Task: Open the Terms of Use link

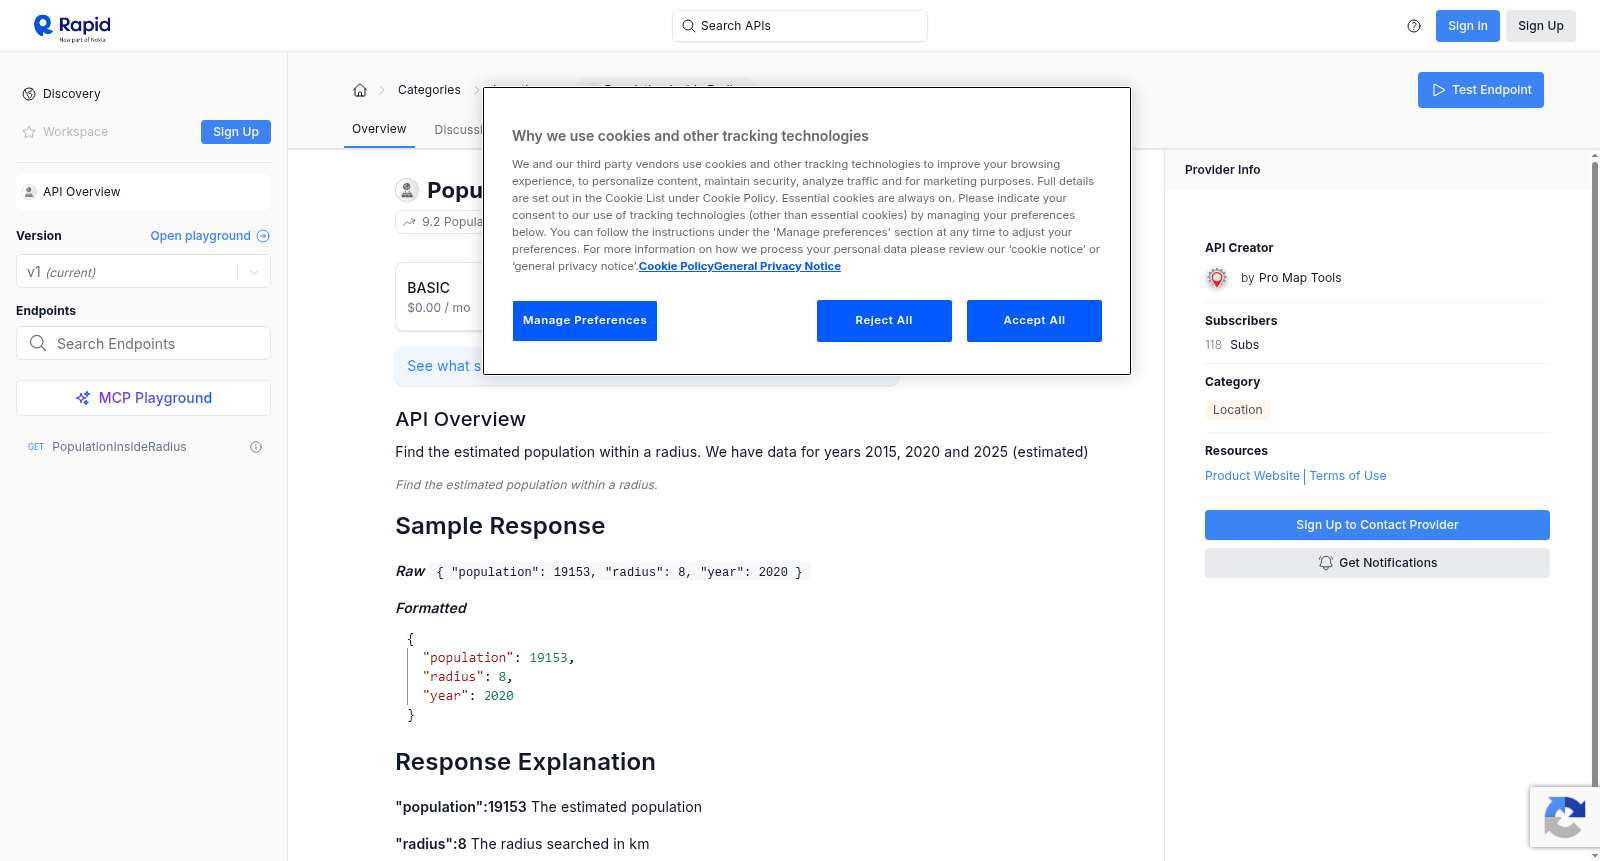Action: point(1348,476)
